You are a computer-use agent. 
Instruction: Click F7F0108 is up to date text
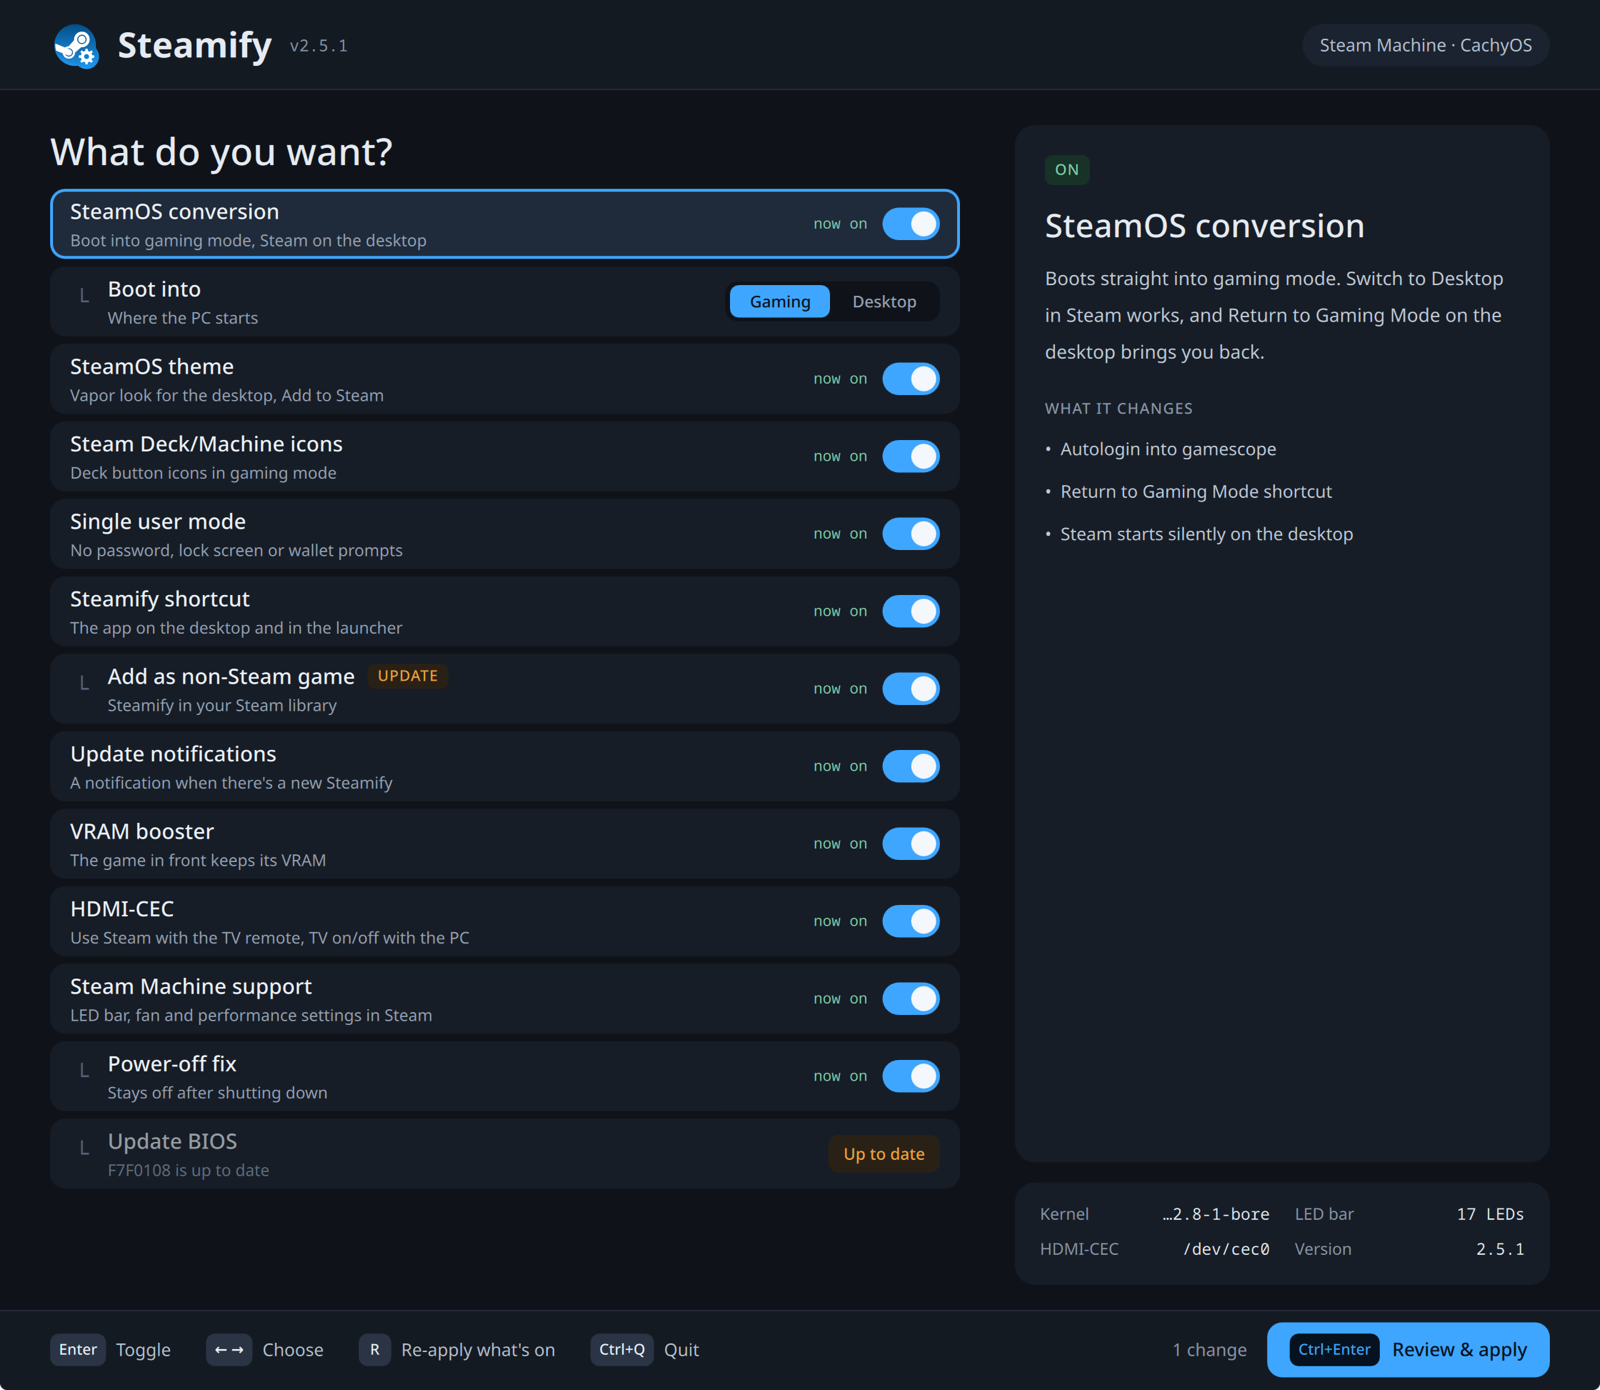pyautogui.click(x=189, y=1171)
